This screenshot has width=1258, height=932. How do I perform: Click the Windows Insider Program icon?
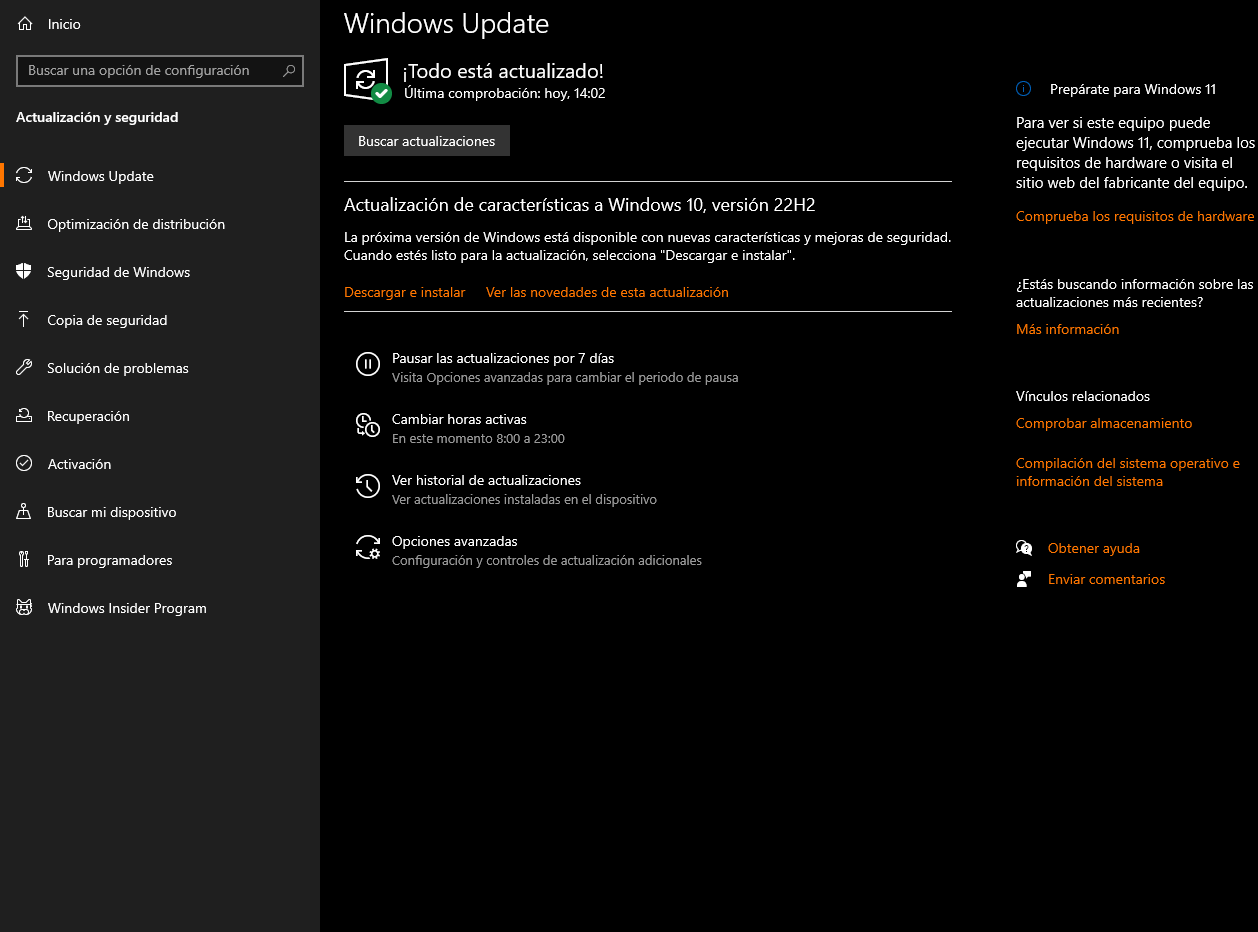pyautogui.click(x=25, y=608)
